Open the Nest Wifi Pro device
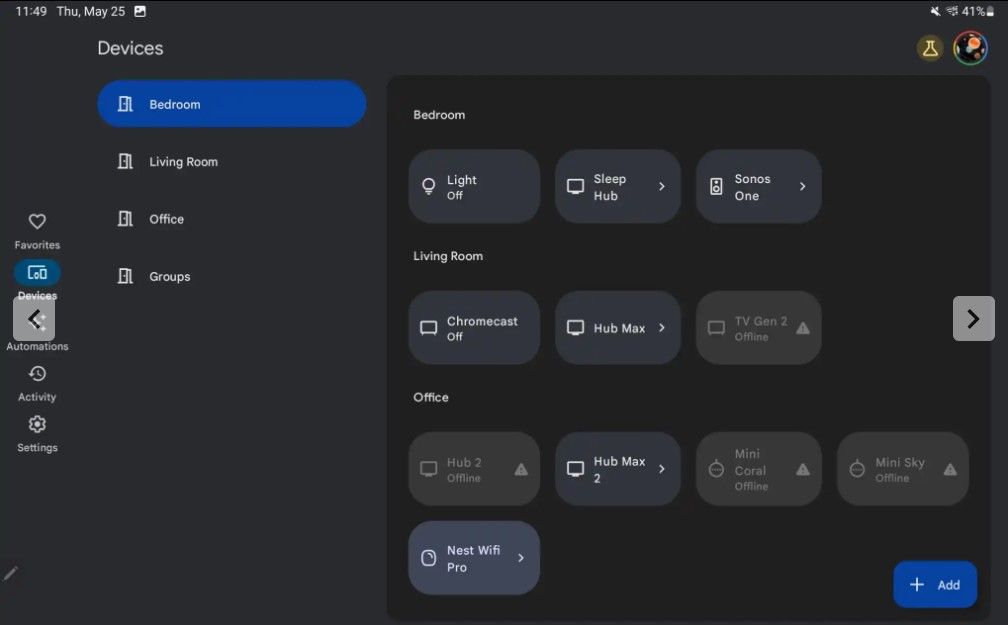This screenshot has width=1008, height=625. tap(473, 558)
